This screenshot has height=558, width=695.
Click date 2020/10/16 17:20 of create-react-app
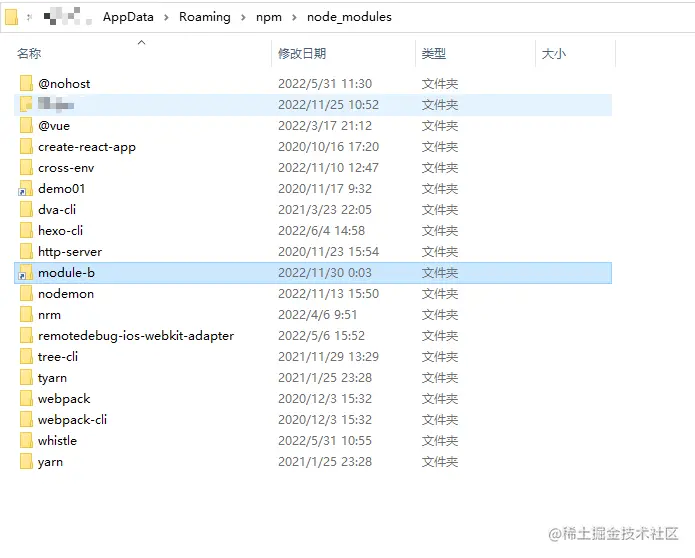(x=328, y=147)
